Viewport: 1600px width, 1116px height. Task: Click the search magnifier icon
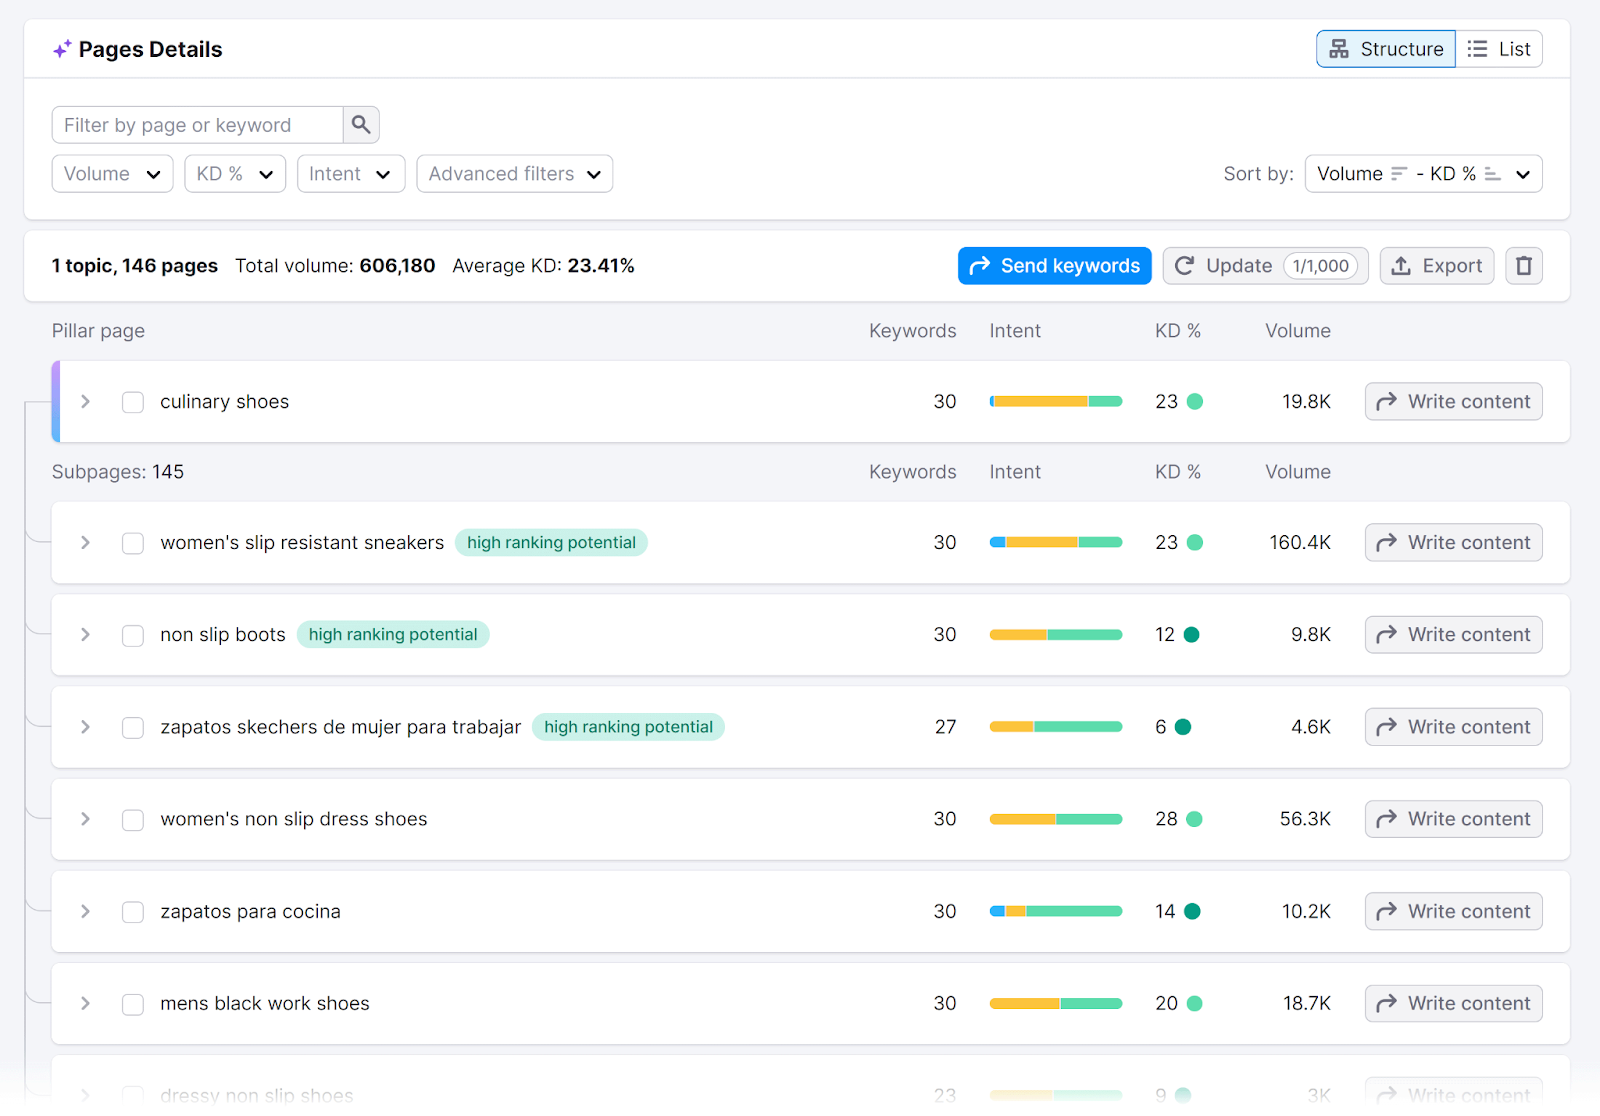[x=361, y=124]
